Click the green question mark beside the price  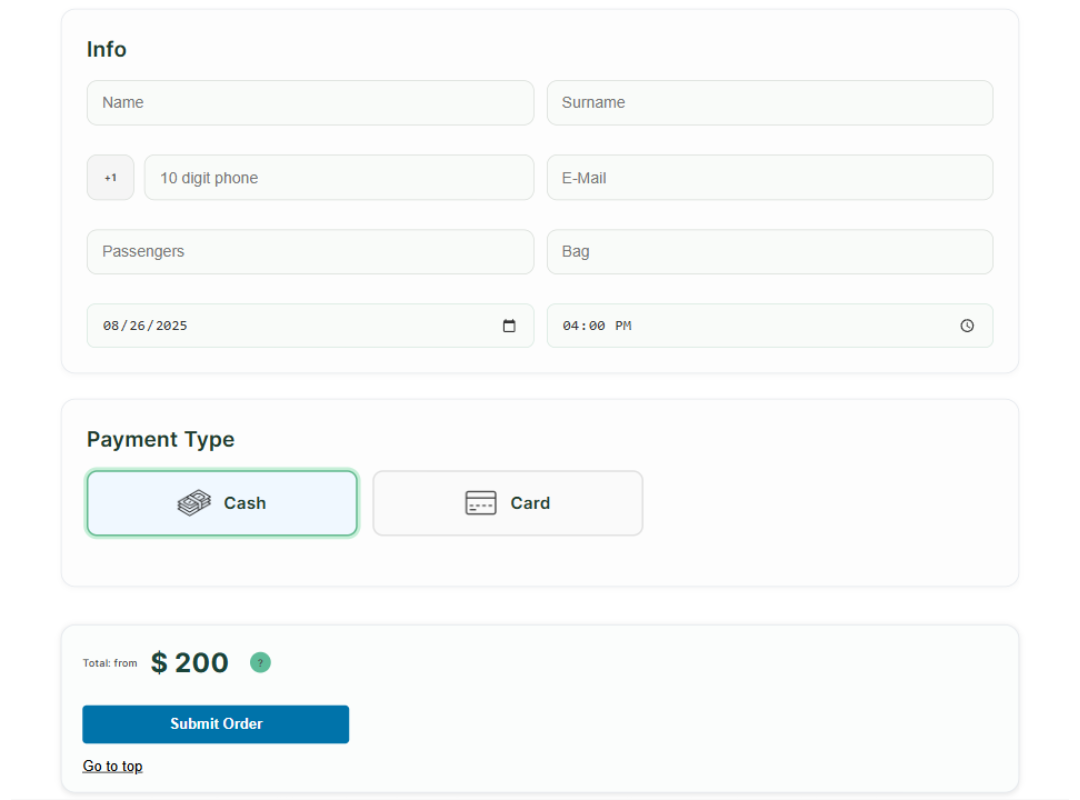260,662
